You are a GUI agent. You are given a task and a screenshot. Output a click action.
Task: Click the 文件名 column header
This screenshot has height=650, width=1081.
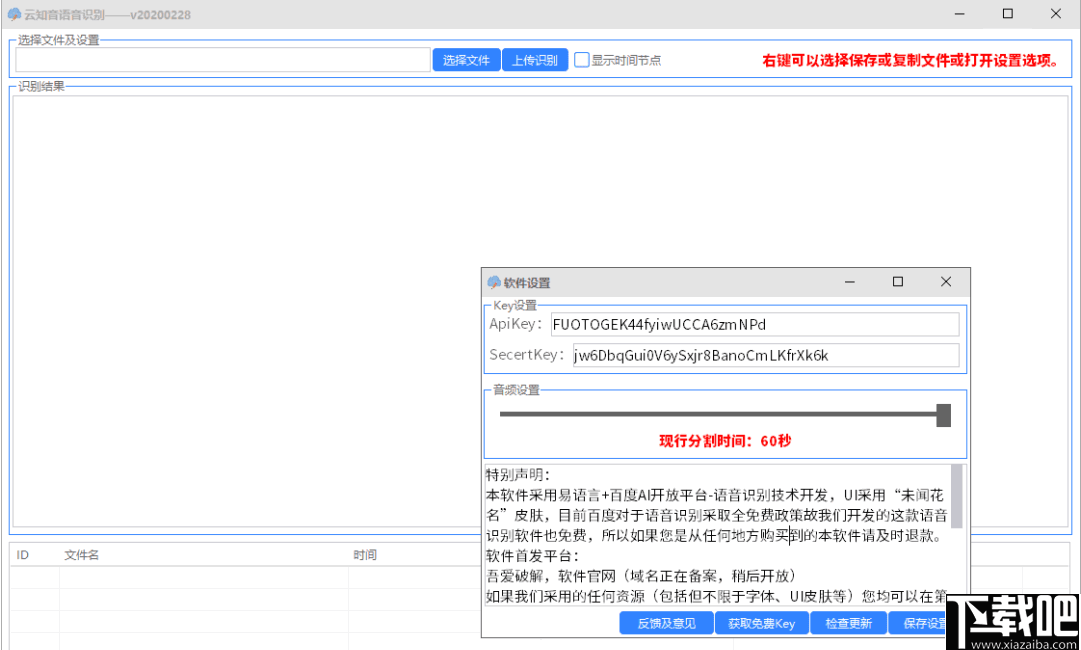(x=80, y=554)
